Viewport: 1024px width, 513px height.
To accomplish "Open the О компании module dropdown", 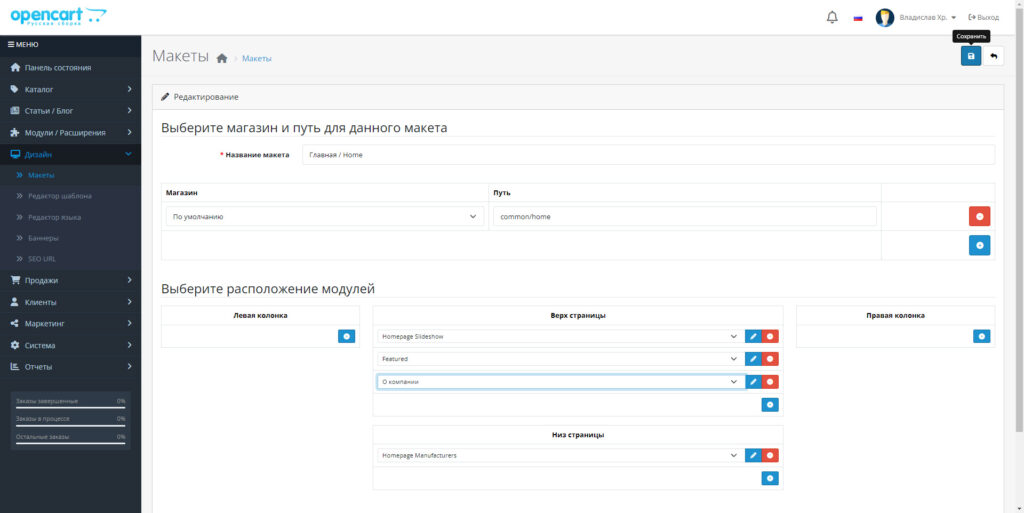I will [560, 382].
